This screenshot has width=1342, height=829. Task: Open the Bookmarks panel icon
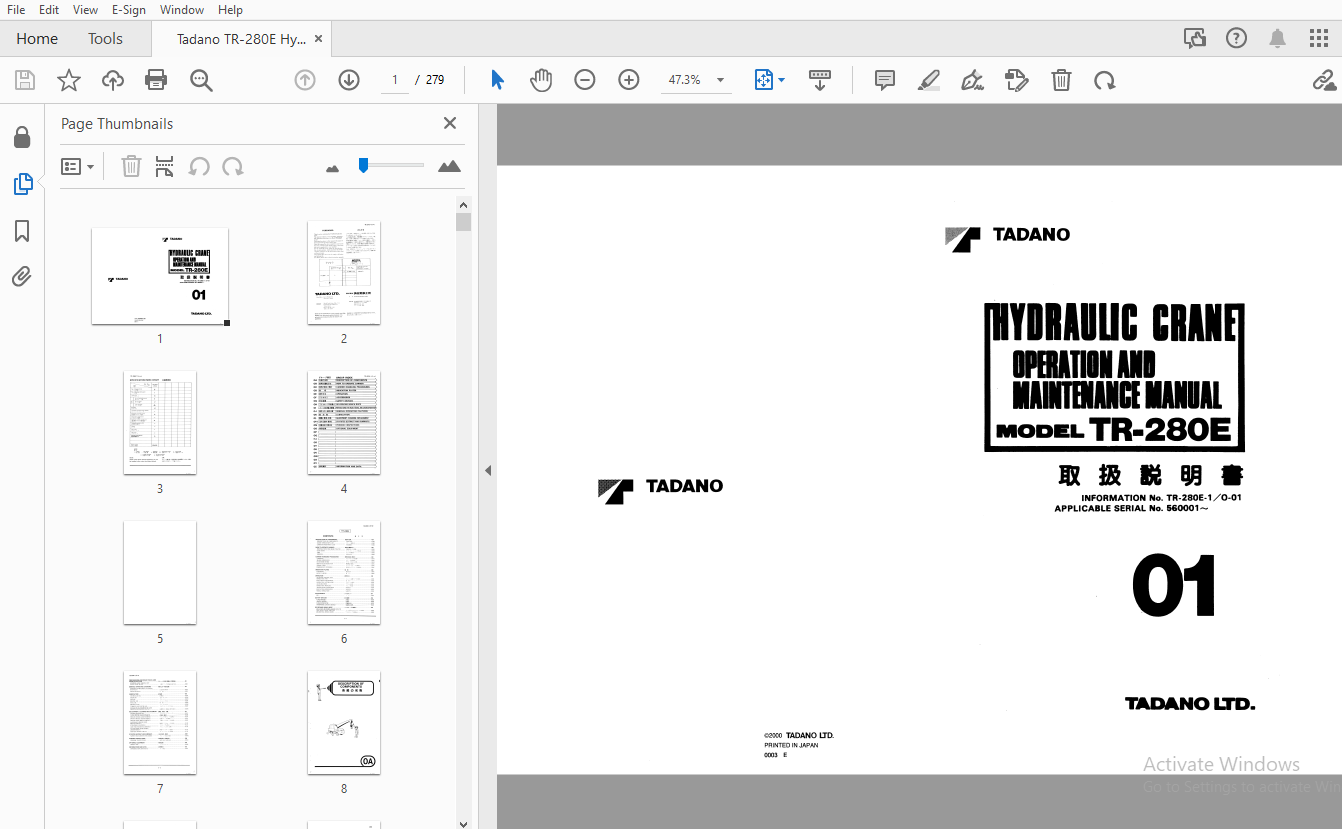[22, 231]
